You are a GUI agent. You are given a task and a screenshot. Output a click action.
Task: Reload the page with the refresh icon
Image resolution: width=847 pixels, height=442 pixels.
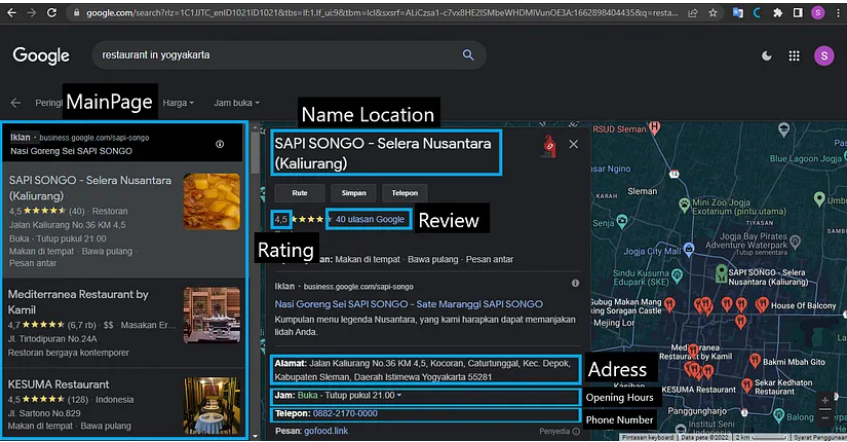[51, 12]
